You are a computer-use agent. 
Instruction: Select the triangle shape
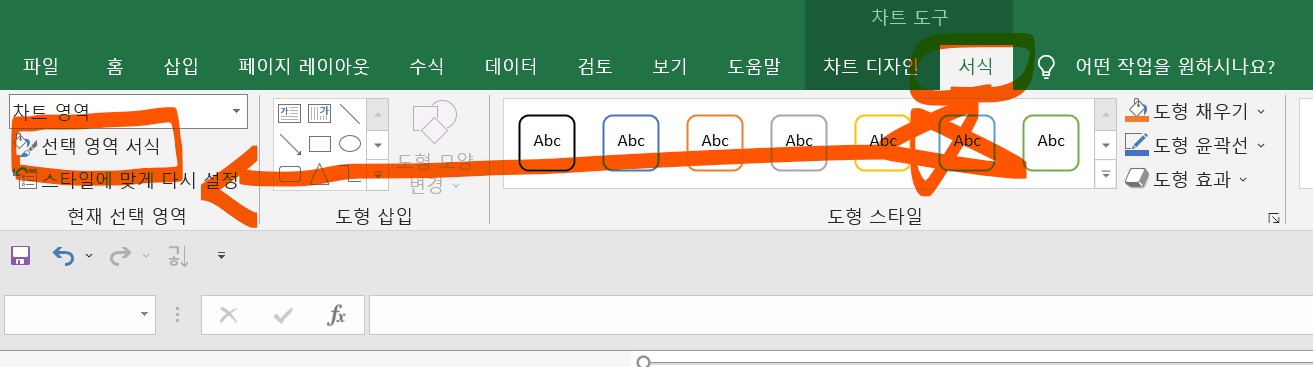(x=320, y=174)
